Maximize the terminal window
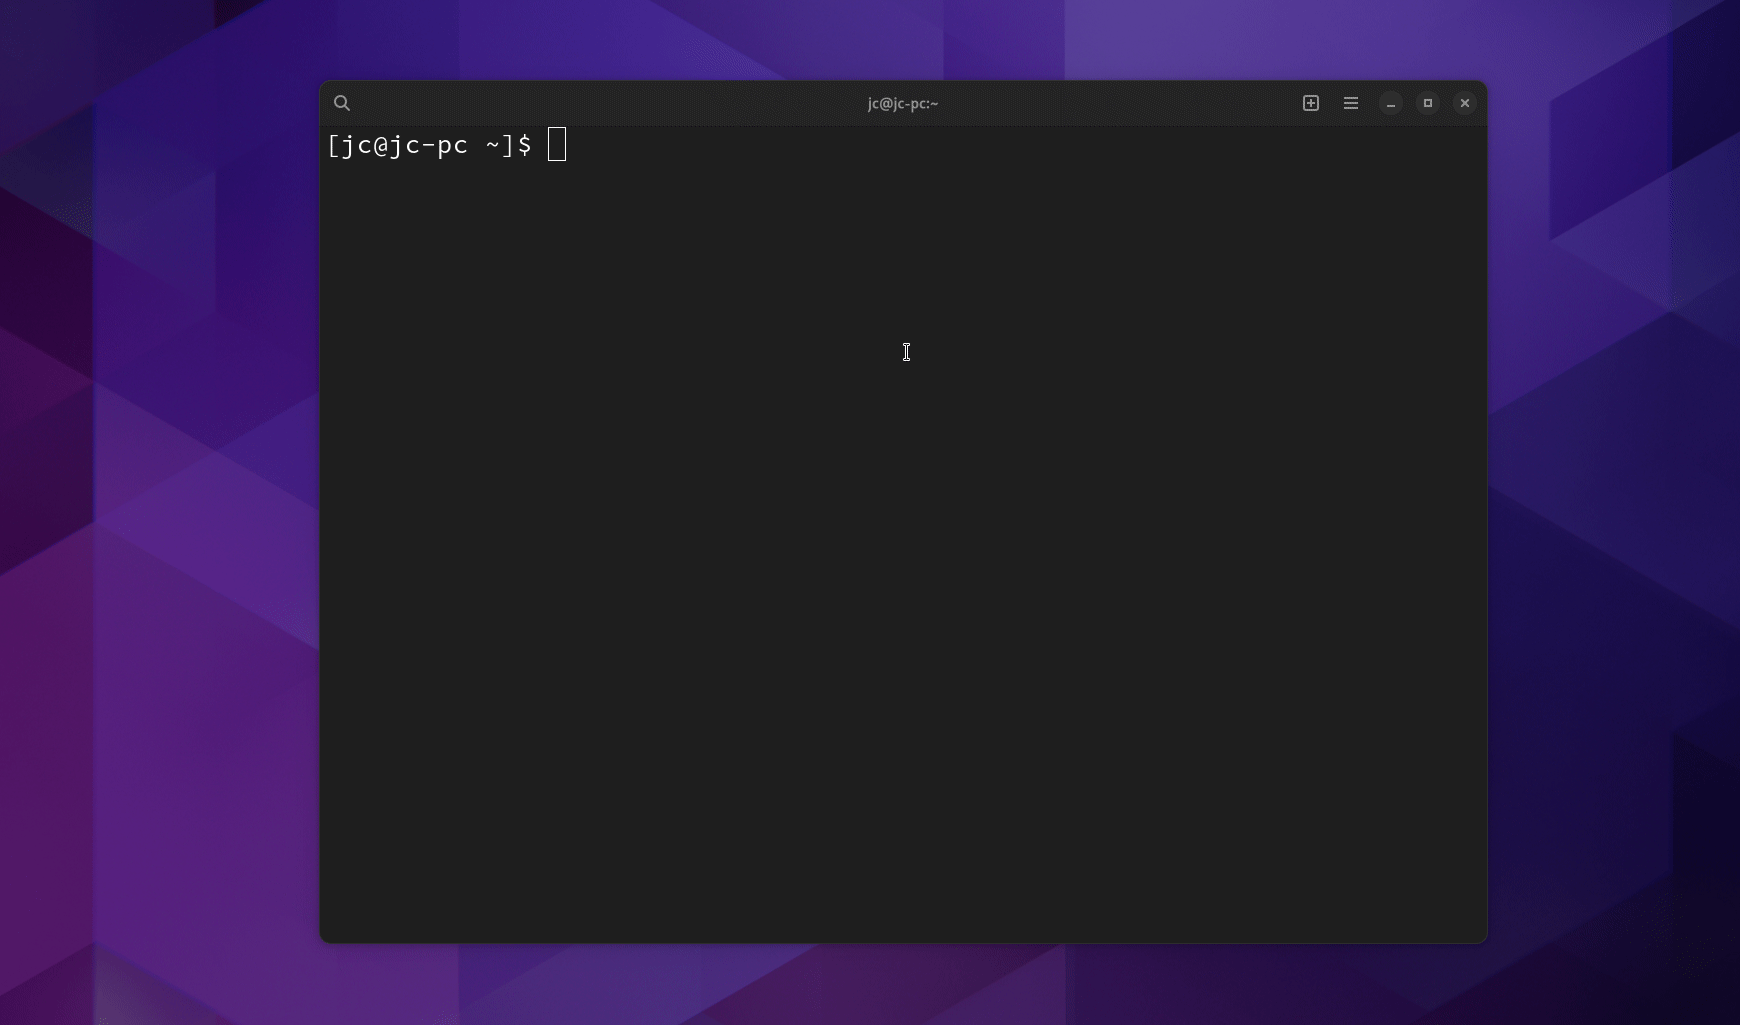 click(x=1428, y=103)
